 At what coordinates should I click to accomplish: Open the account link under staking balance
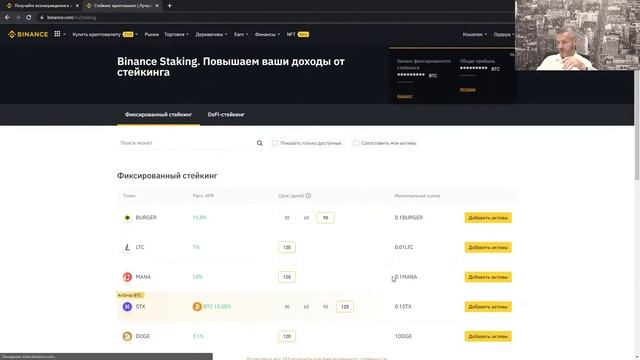pos(404,96)
